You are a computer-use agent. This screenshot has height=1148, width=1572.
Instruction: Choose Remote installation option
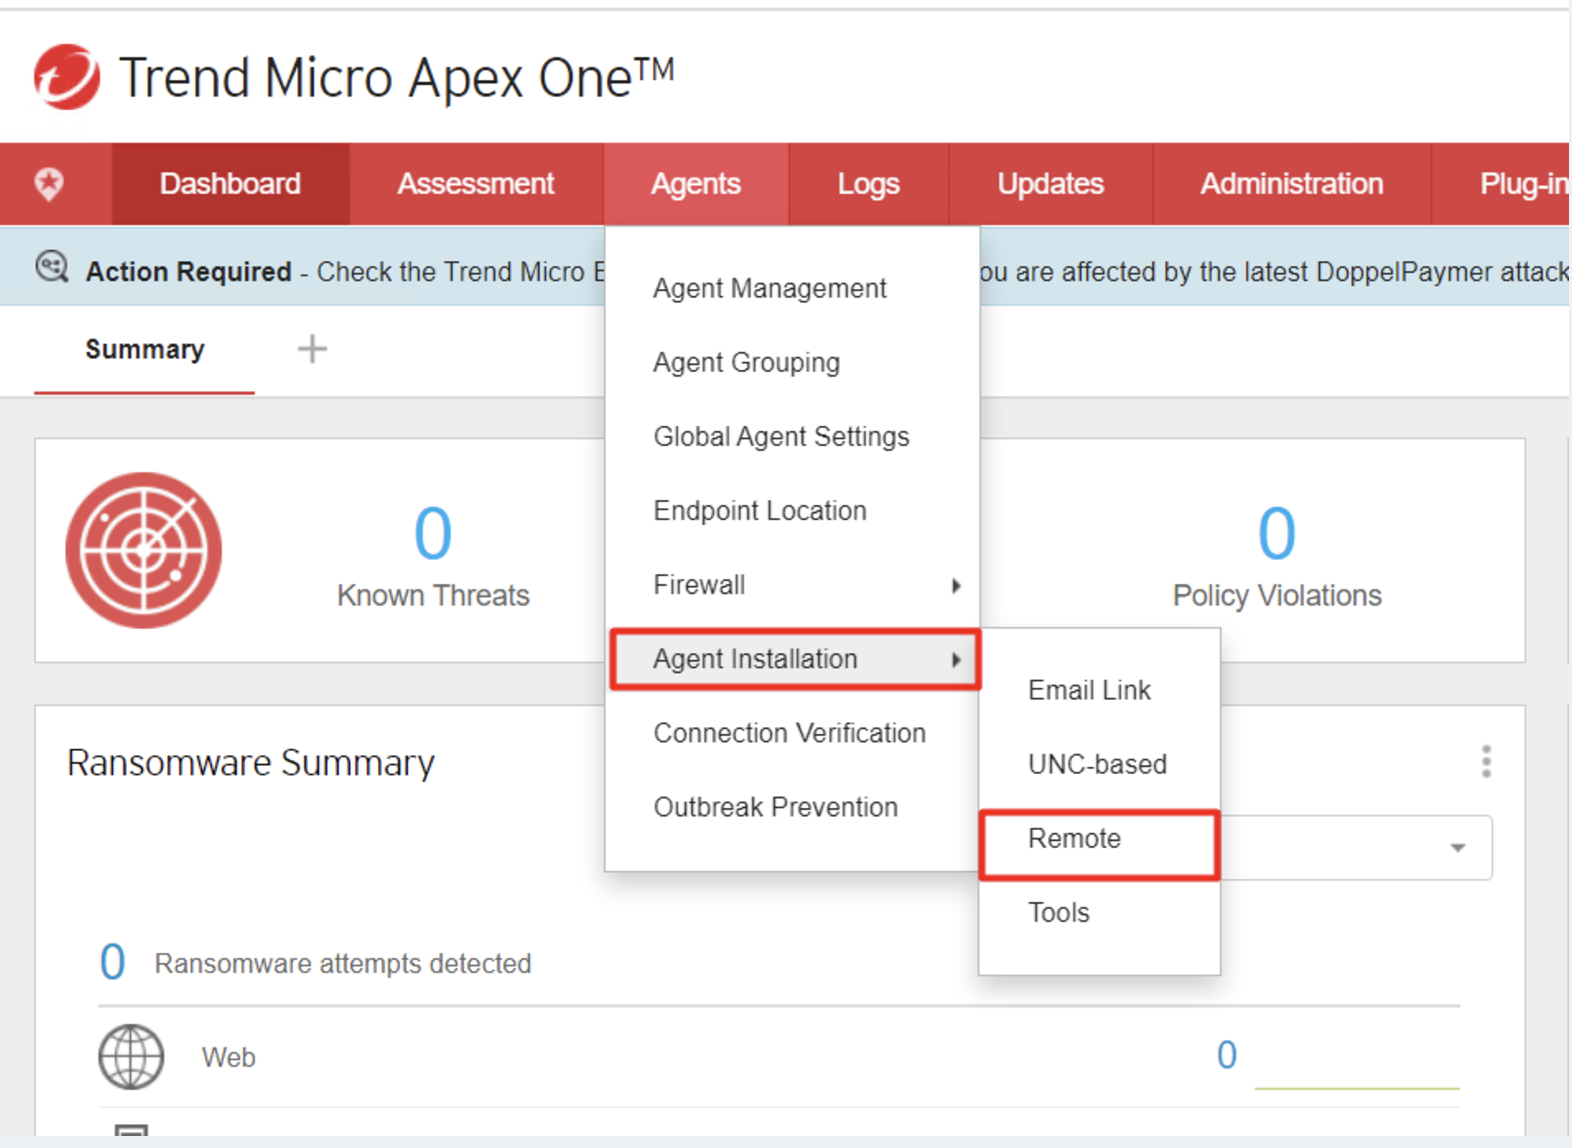pyautogui.click(x=1099, y=845)
